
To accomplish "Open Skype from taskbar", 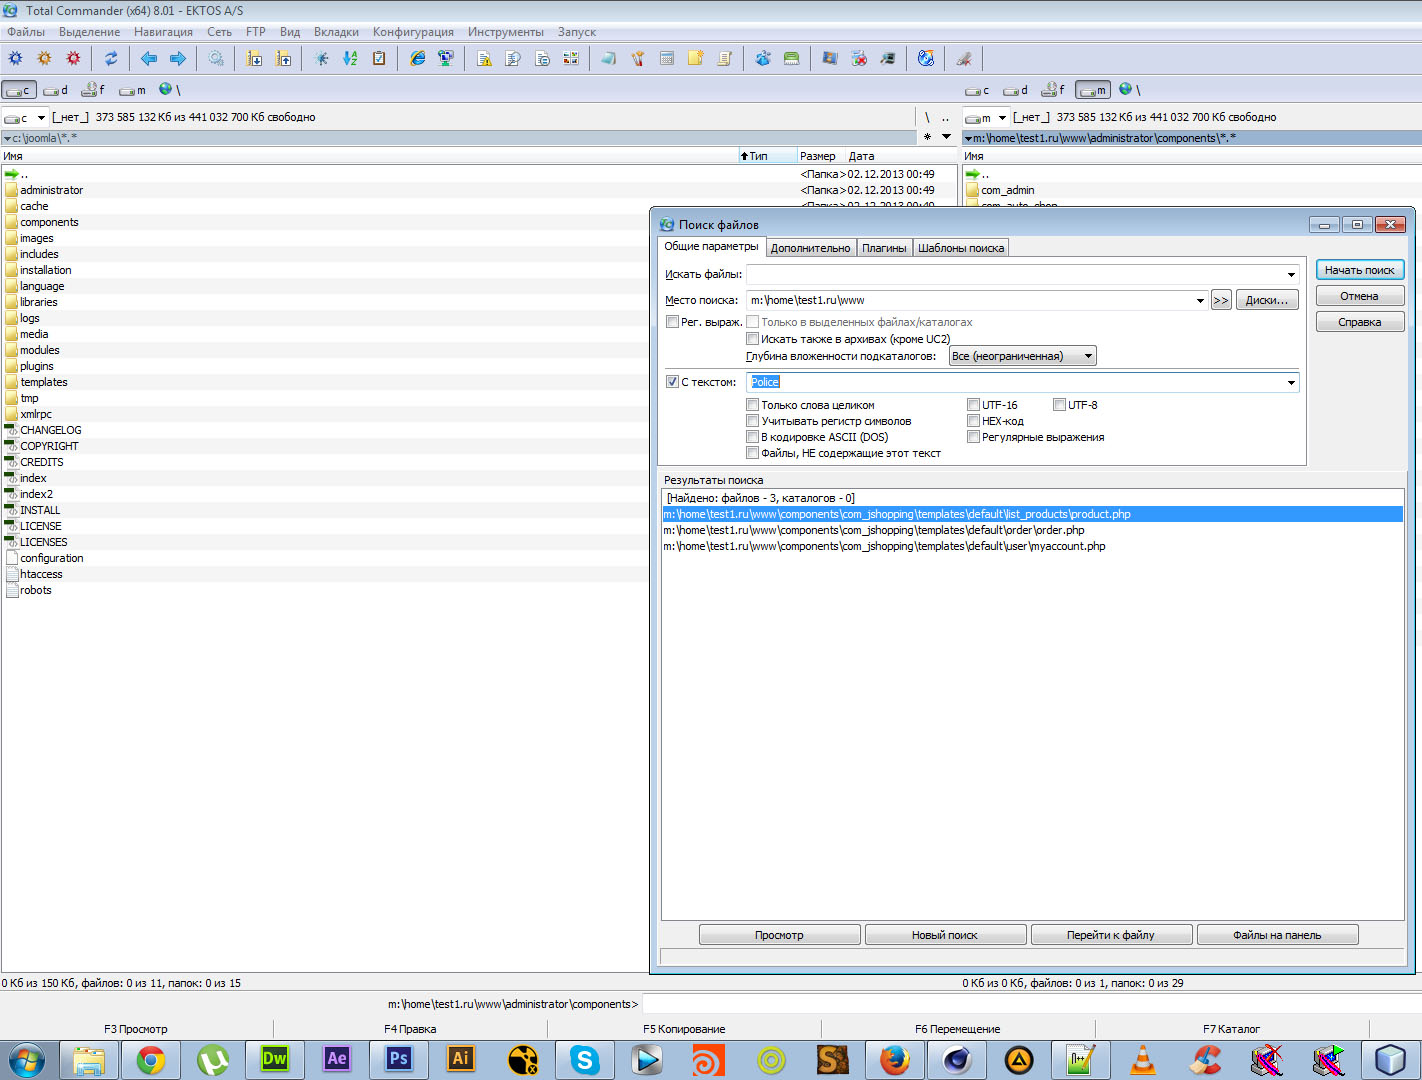I will tap(585, 1060).
